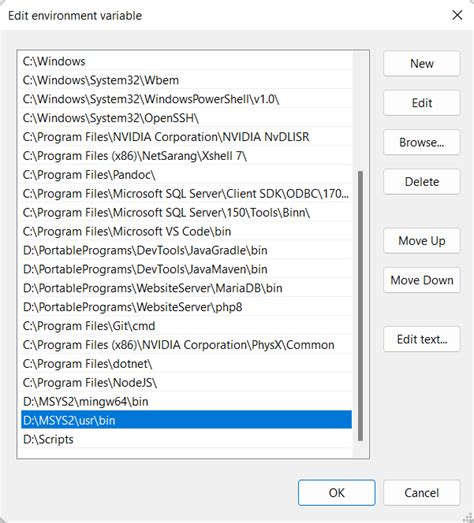This screenshot has height=523, width=474.
Task: Select the Program Files\NodeJS\ entry
Action: 186,382
